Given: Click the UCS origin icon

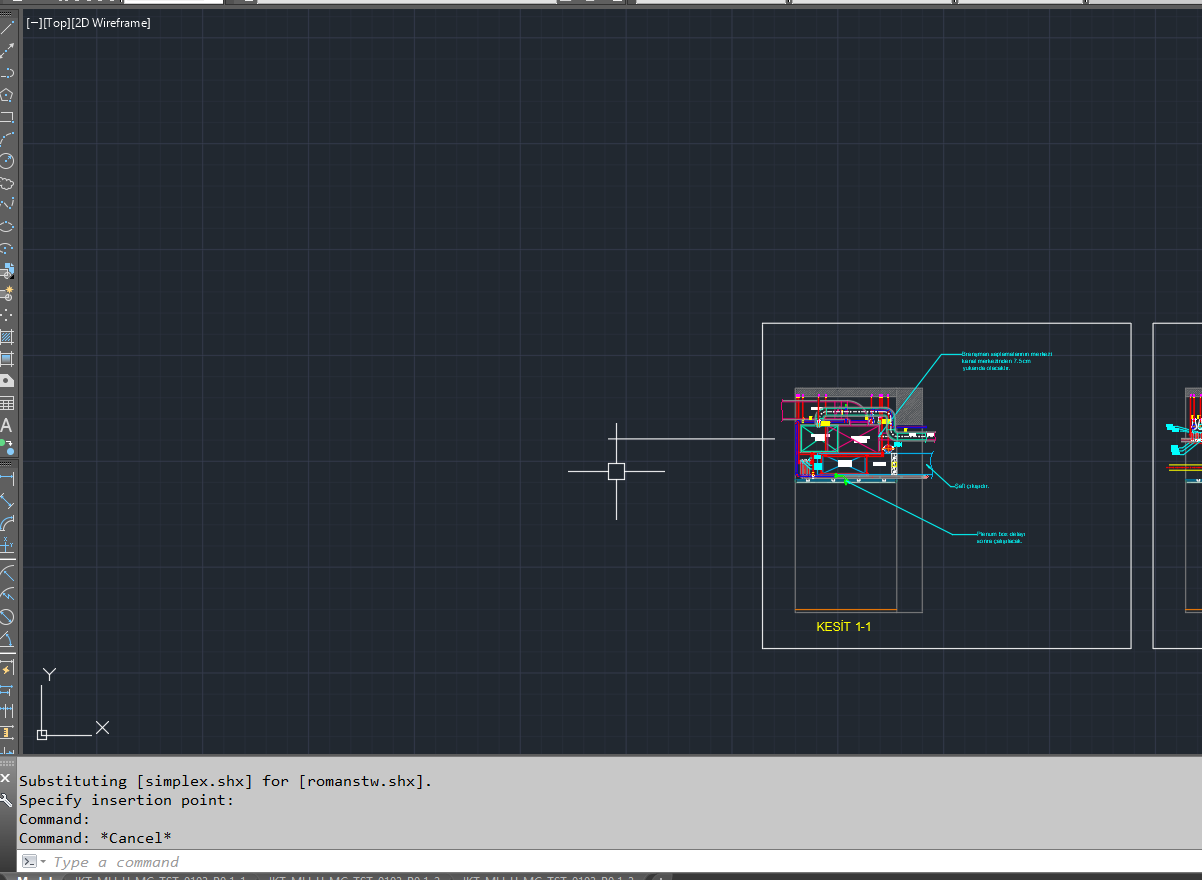Looking at the screenshot, I should [42, 735].
